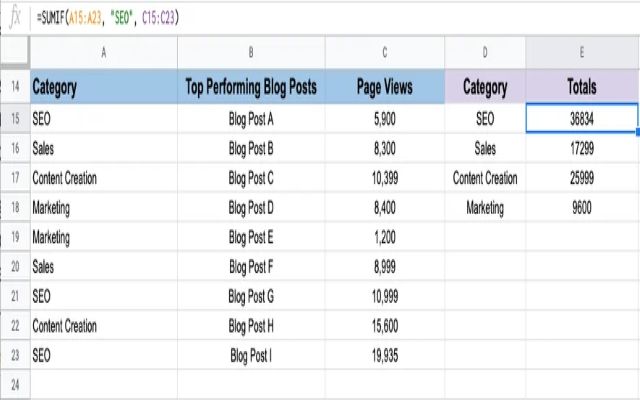Select the Blog Post I cell
Image resolution: width=640 pixels, height=400 pixels.
pyautogui.click(x=251, y=355)
